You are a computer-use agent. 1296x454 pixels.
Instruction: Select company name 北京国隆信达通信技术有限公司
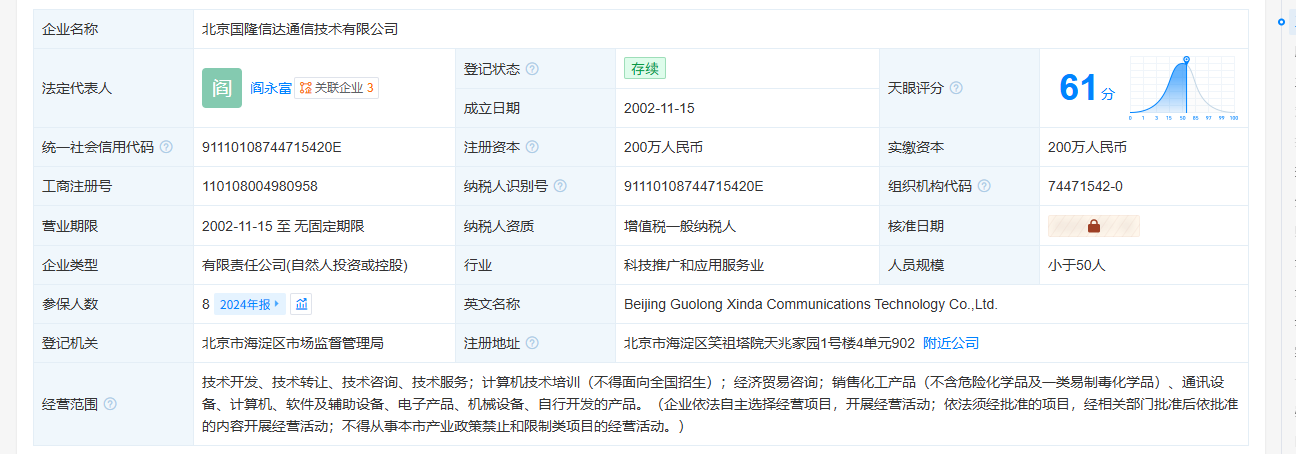pyautogui.click(x=300, y=29)
